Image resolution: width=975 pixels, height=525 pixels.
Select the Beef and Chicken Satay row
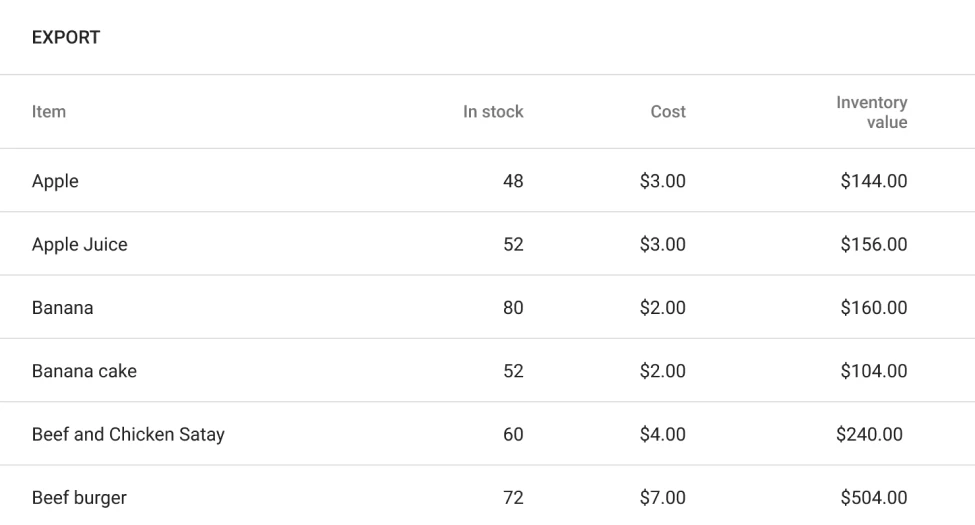[x=128, y=434]
